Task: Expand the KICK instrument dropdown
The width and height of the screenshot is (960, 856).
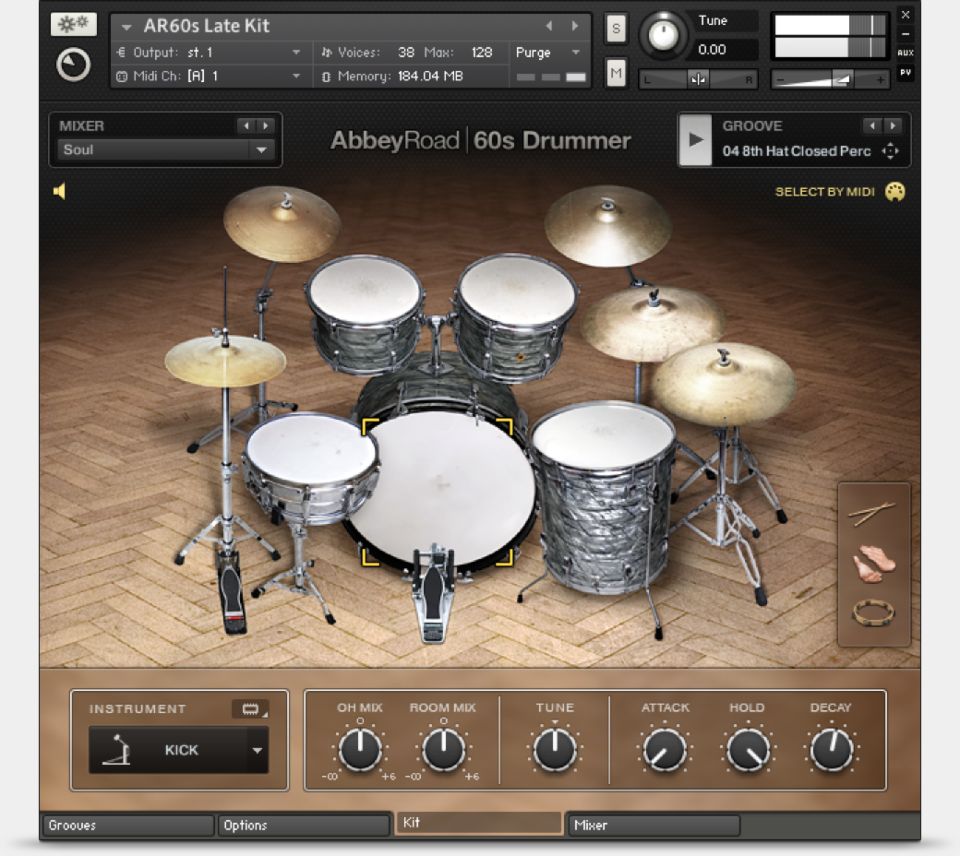Action: (256, 750)
